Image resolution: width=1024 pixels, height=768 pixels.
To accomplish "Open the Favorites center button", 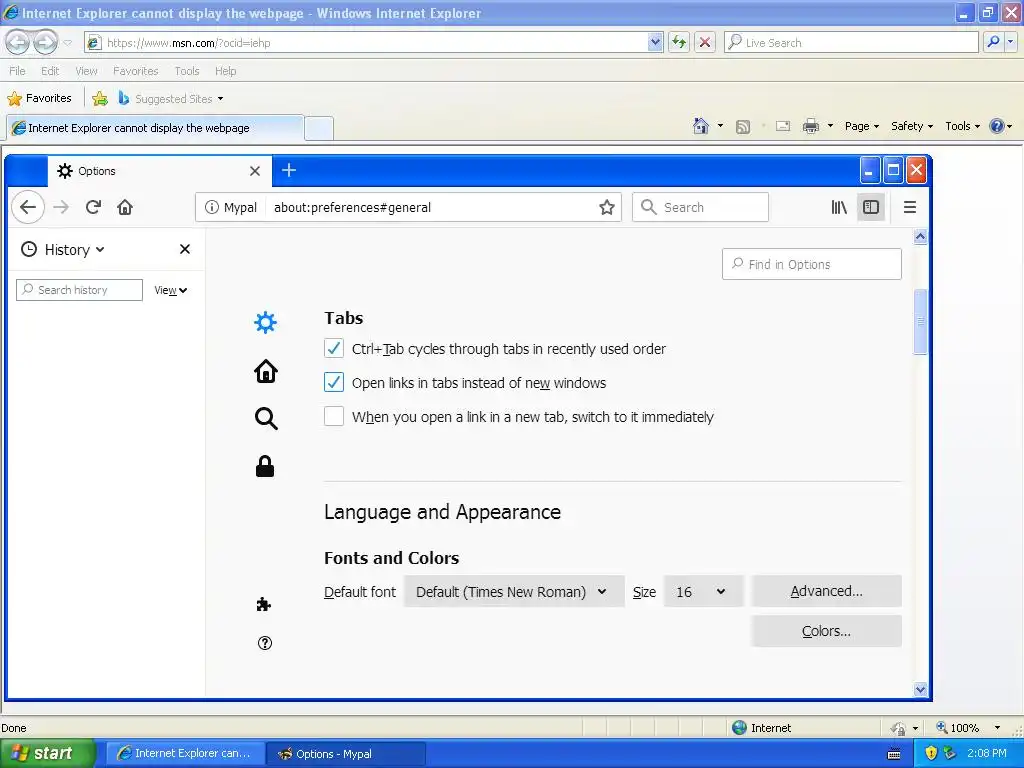I will (x=39, y=99).
